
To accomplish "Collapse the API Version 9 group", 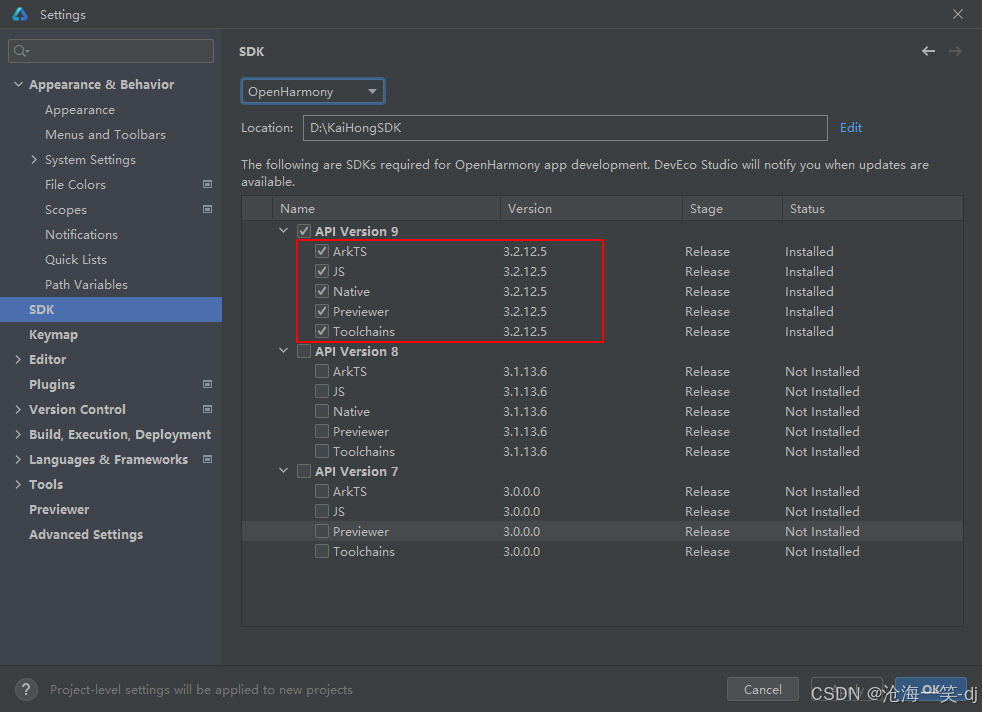I will (284, 231).
